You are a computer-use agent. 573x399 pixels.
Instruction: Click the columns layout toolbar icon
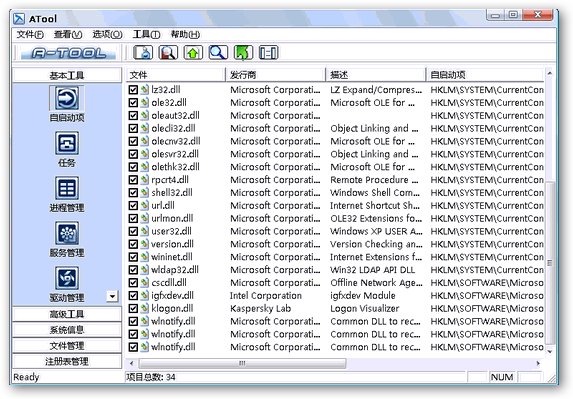point(269,52)
